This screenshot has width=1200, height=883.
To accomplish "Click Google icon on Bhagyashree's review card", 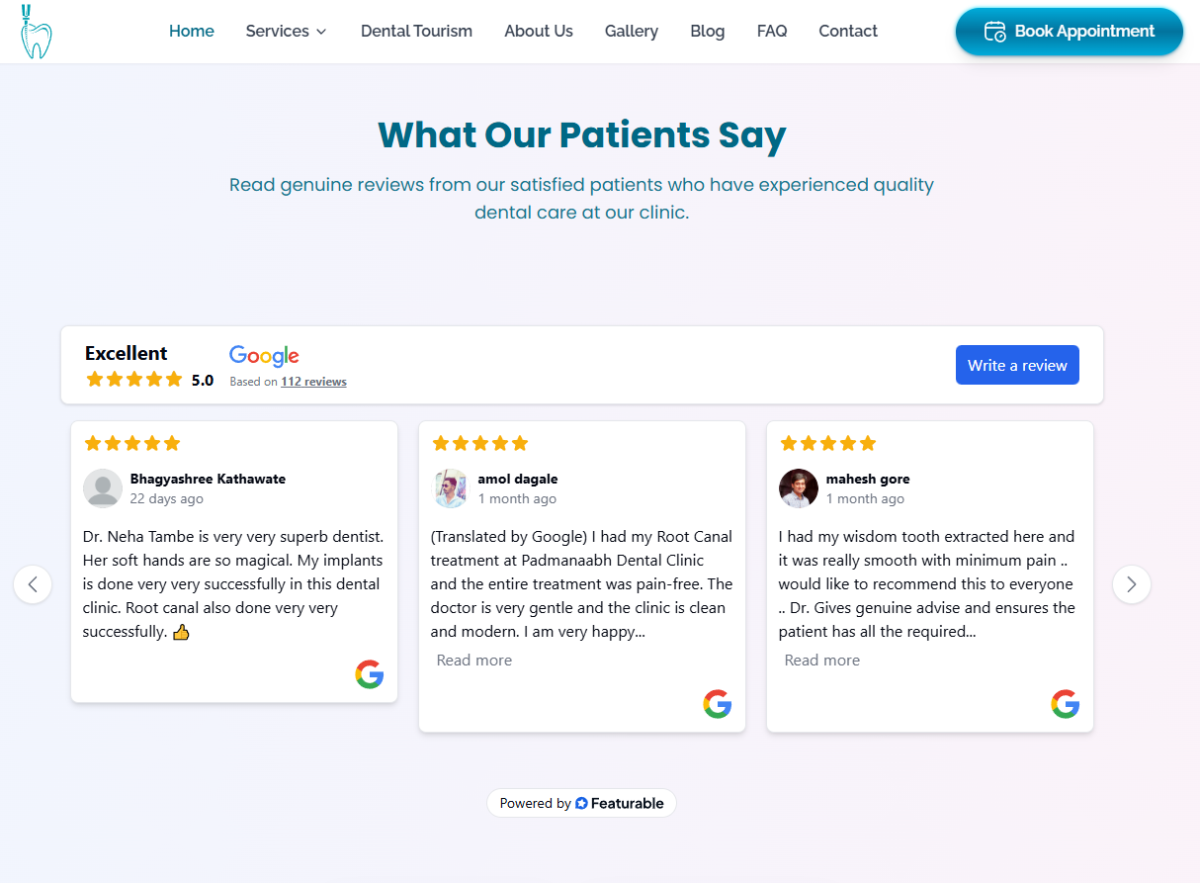I will point(369,674).
